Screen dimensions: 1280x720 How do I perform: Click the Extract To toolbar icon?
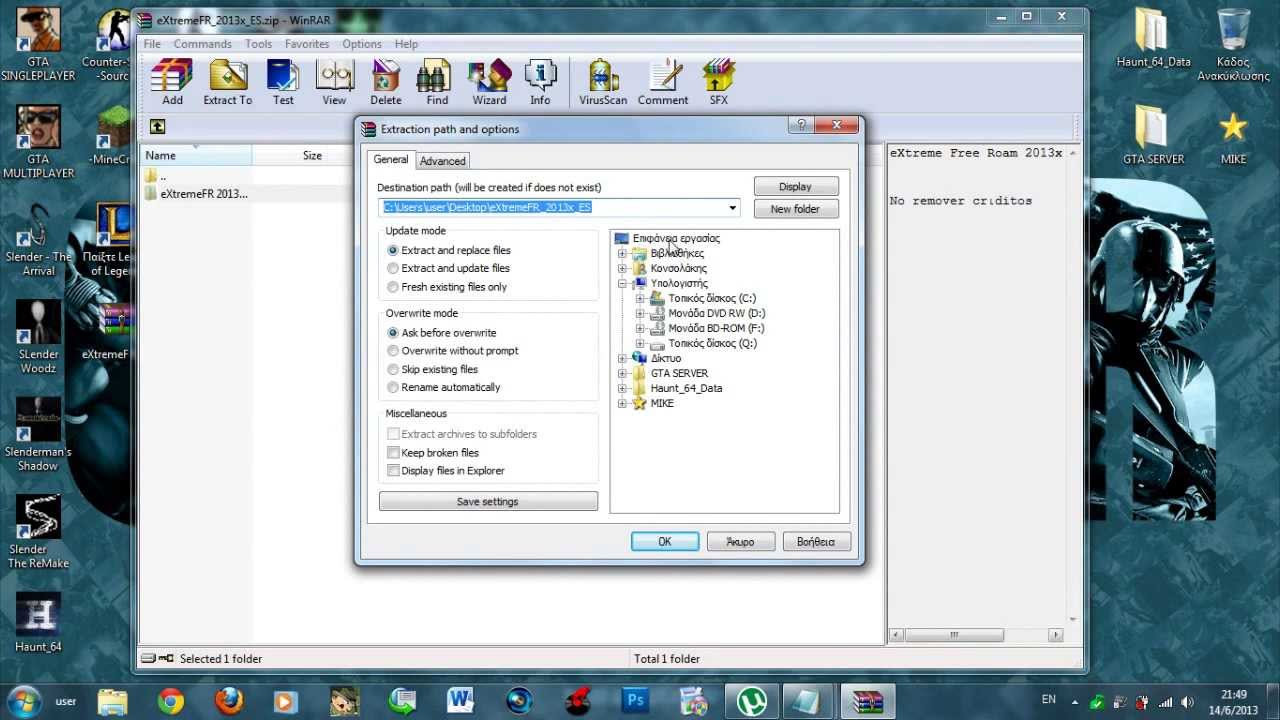point(228,82)
